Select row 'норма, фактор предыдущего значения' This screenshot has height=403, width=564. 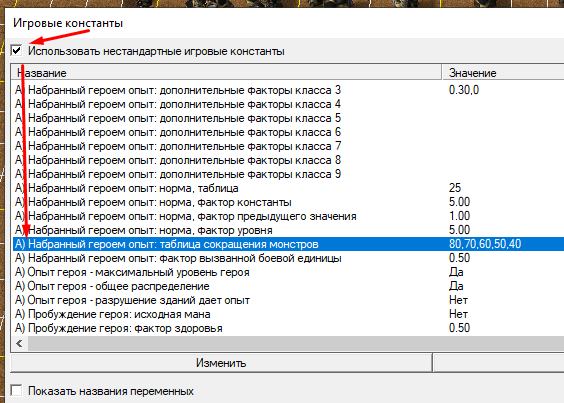click(288, 216)
